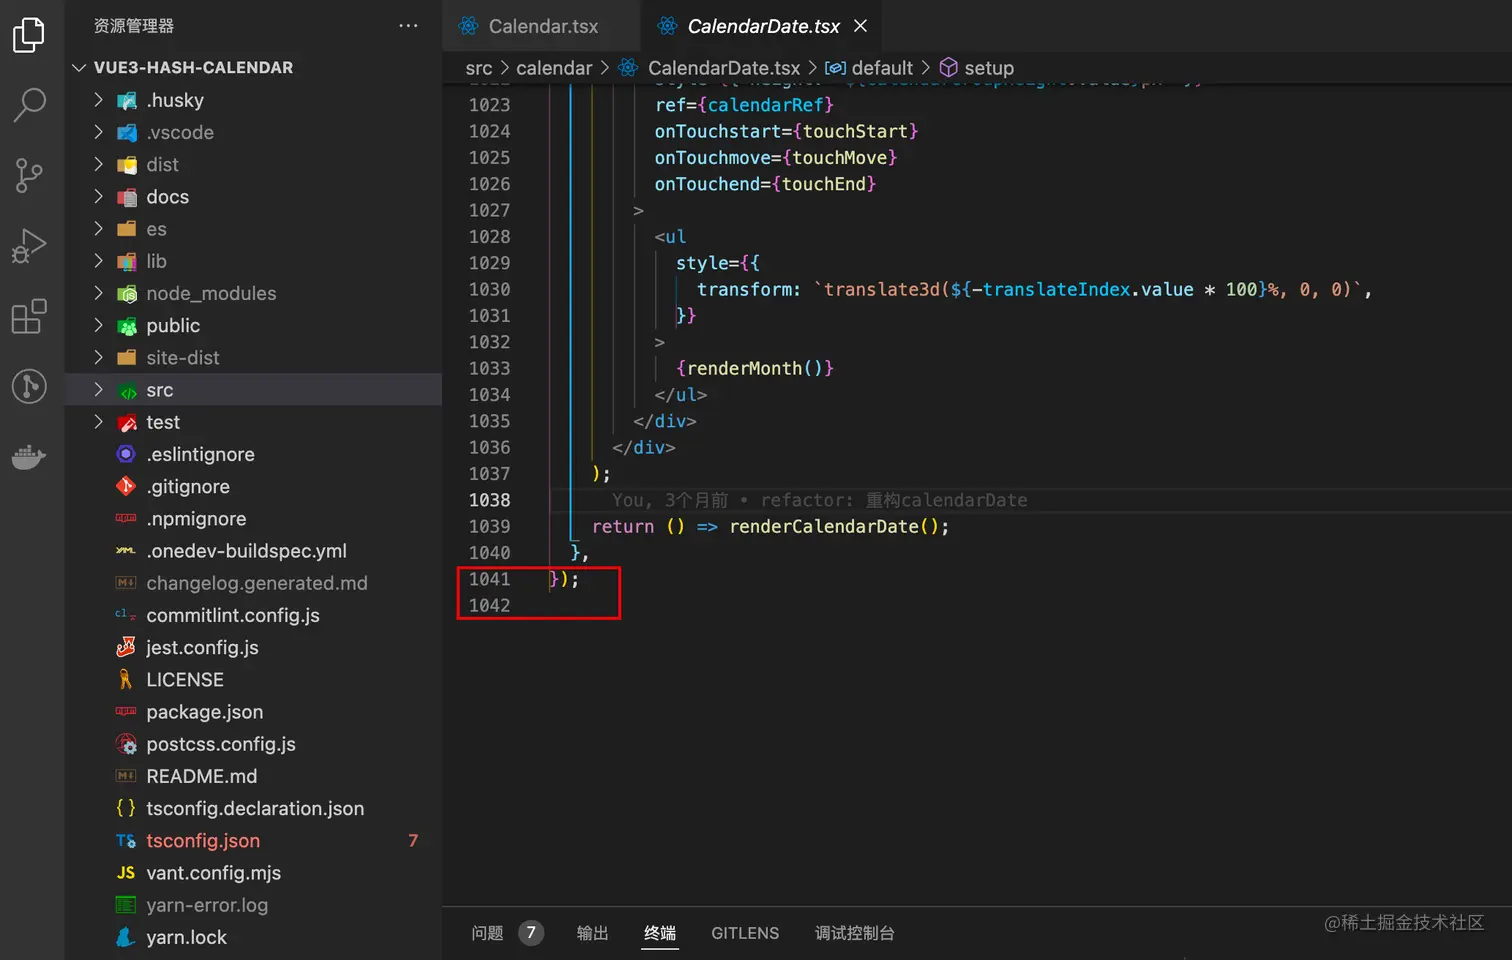Close the CalendarDate.tsx tab
Viewport: 1512px width, 960px height.
pyautogui.click(x=860, y=26)
